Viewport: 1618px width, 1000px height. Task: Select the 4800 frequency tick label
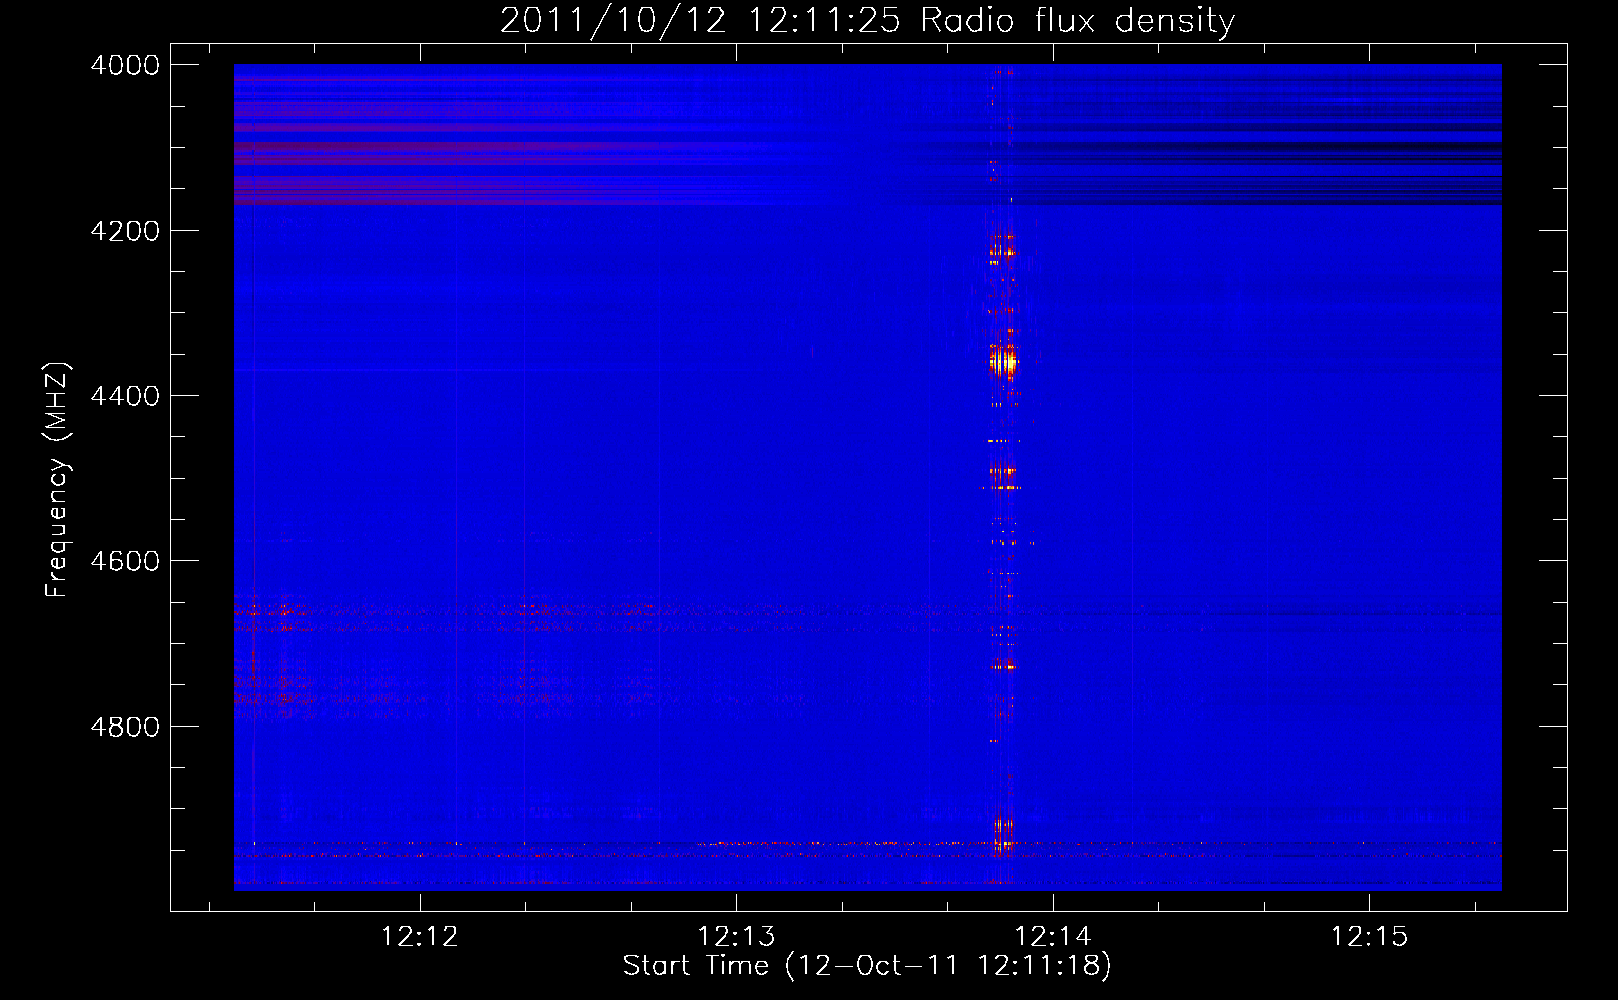125,727
